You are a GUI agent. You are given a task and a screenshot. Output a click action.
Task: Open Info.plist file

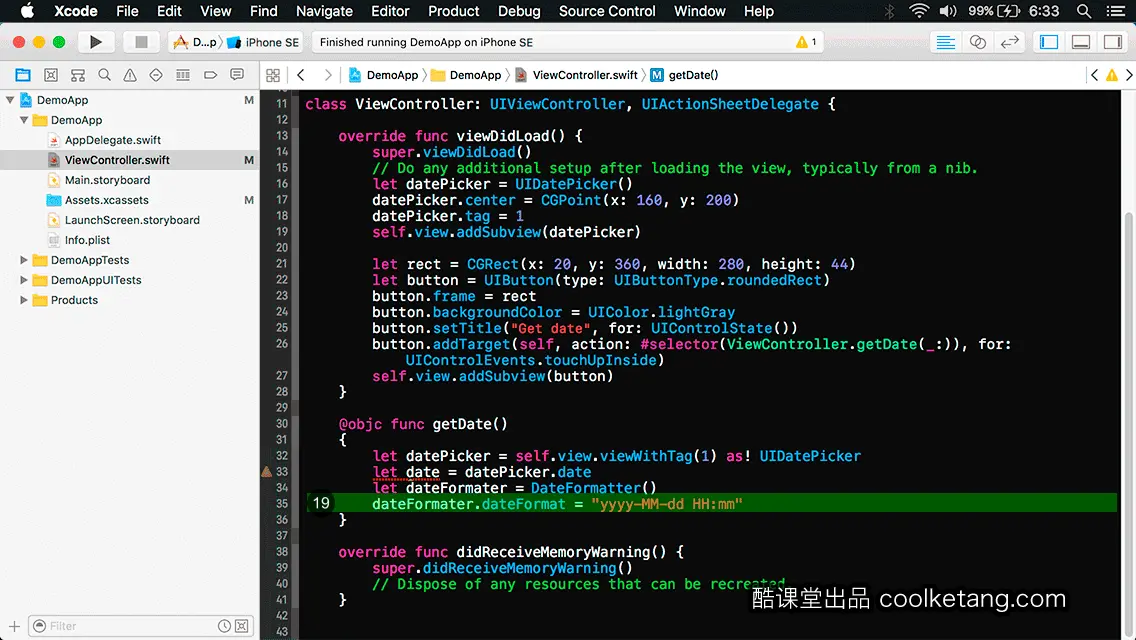[x=87, y=240]
